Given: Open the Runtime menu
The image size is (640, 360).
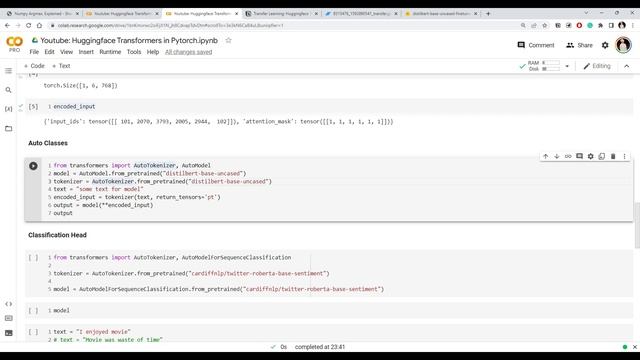Looking at the screenshot, I should click(110, 52).
